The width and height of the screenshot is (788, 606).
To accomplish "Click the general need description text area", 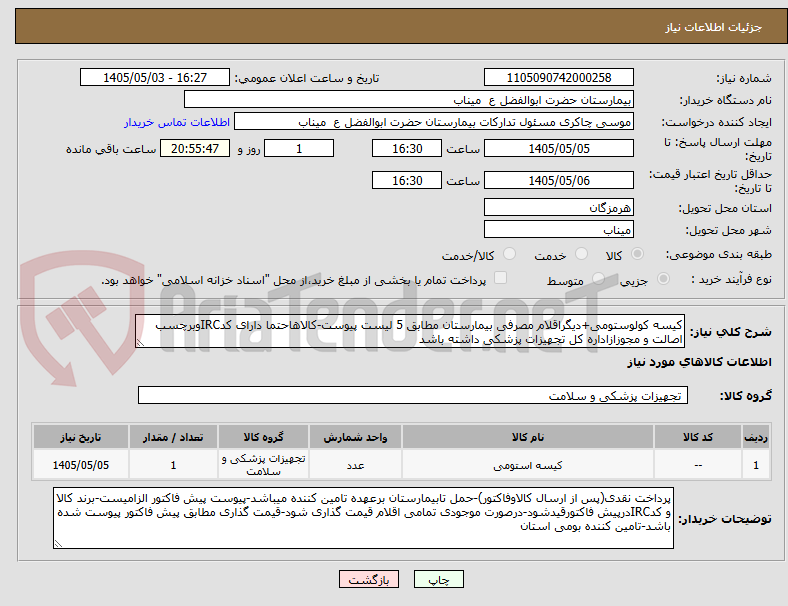I will click(x=410, y=331).
